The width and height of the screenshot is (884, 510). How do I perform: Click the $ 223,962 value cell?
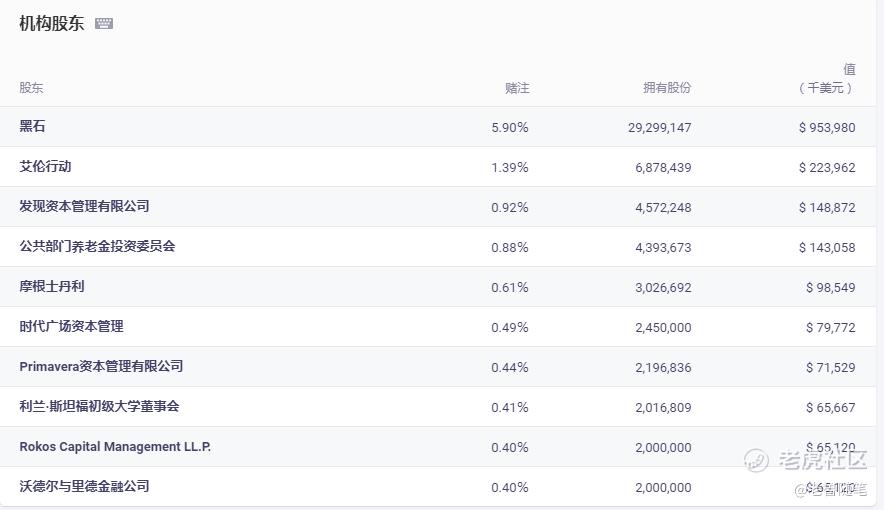click(x=827, y=168)
